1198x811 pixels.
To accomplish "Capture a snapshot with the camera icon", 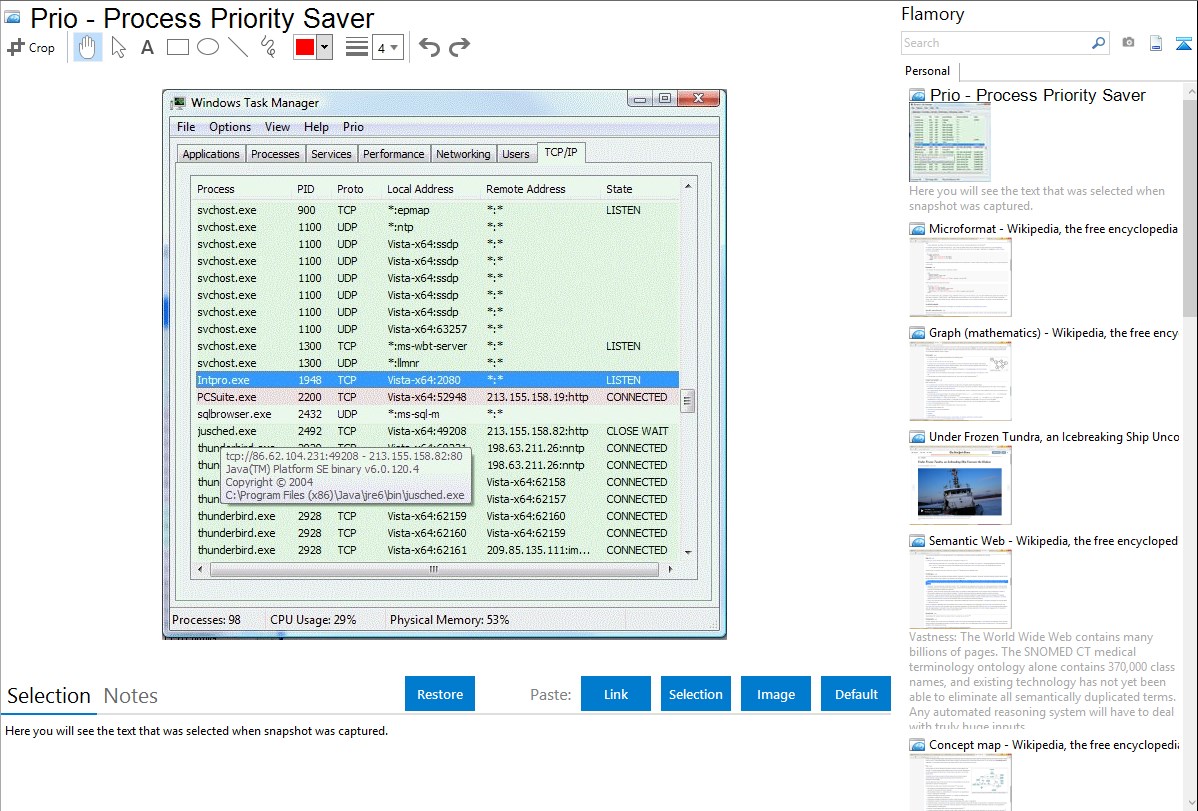I will click(1128, 43).
